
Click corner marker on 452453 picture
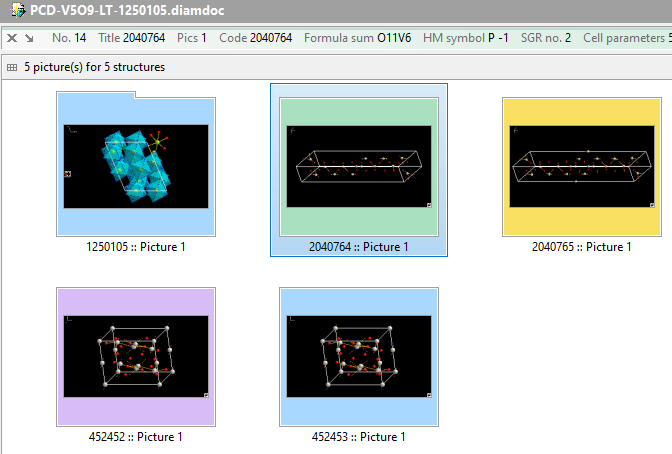[x=427, y=394]
